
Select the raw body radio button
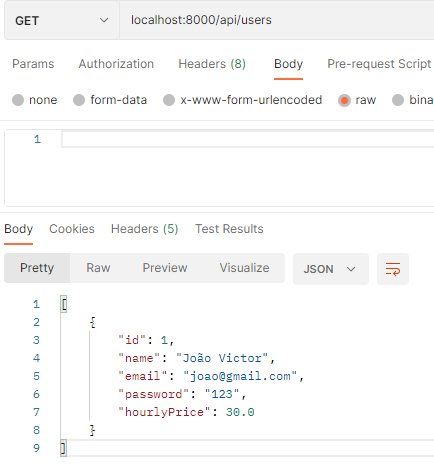pyautogui.click(x=344, y=100)
